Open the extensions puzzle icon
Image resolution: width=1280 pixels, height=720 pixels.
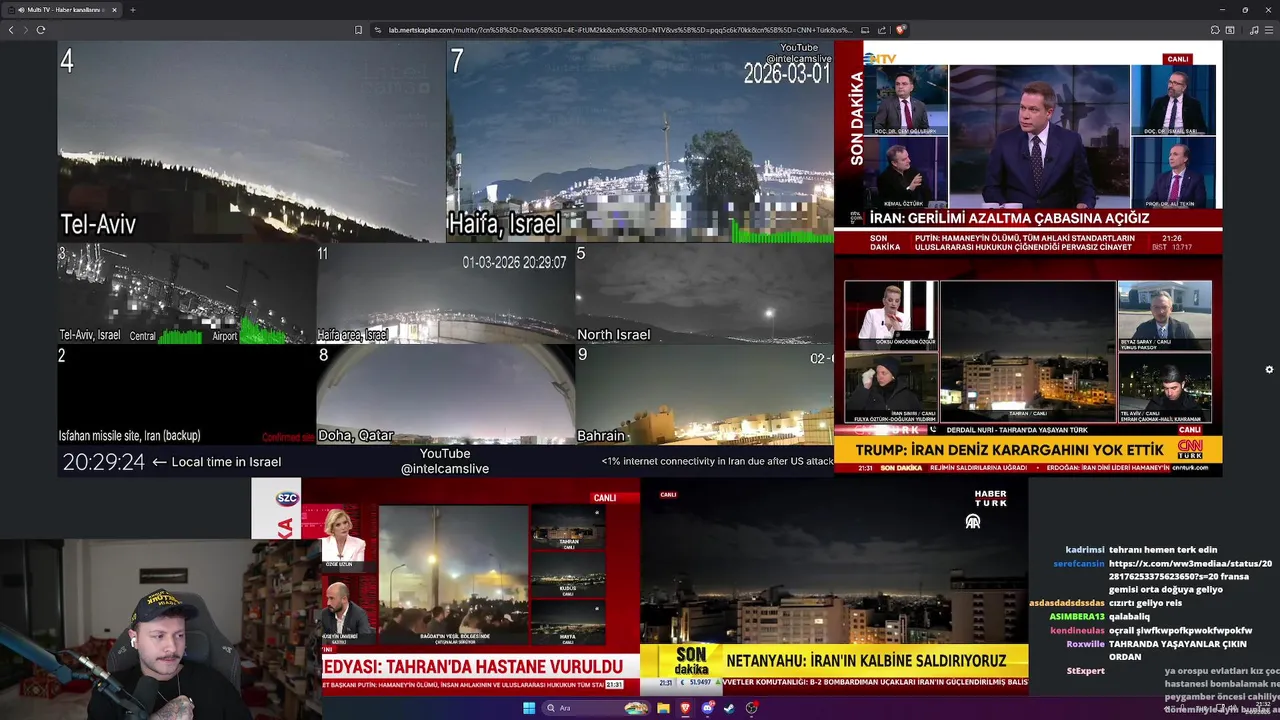(1215, 30)
